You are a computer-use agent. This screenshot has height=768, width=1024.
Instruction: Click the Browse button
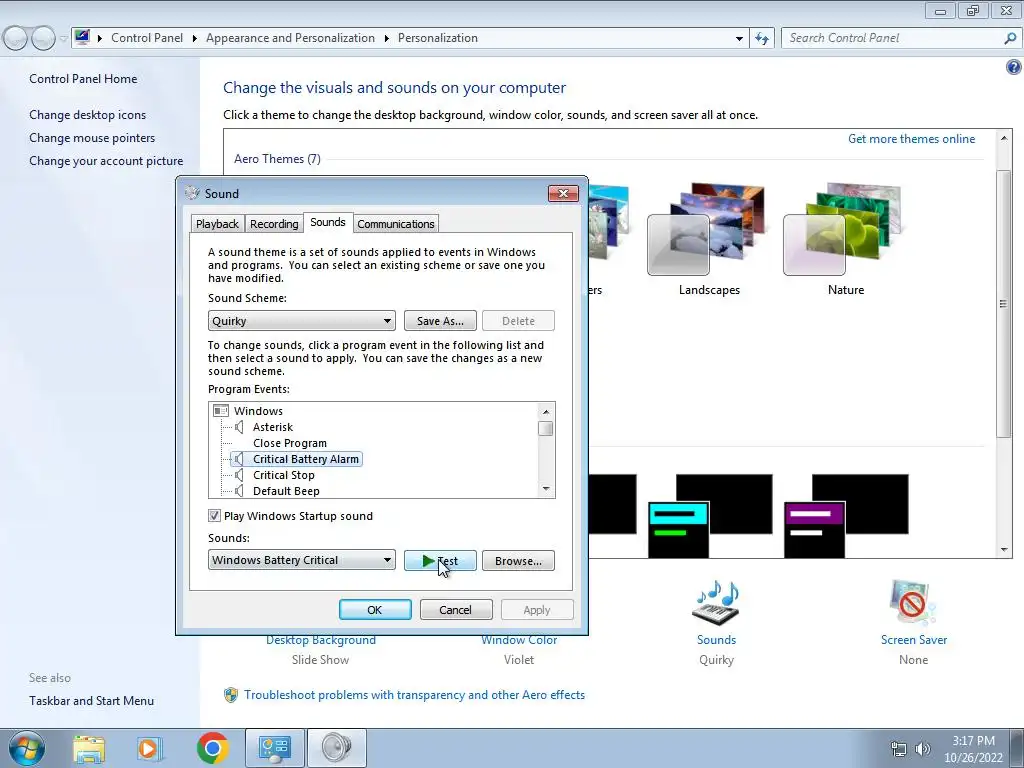[518, 561]
